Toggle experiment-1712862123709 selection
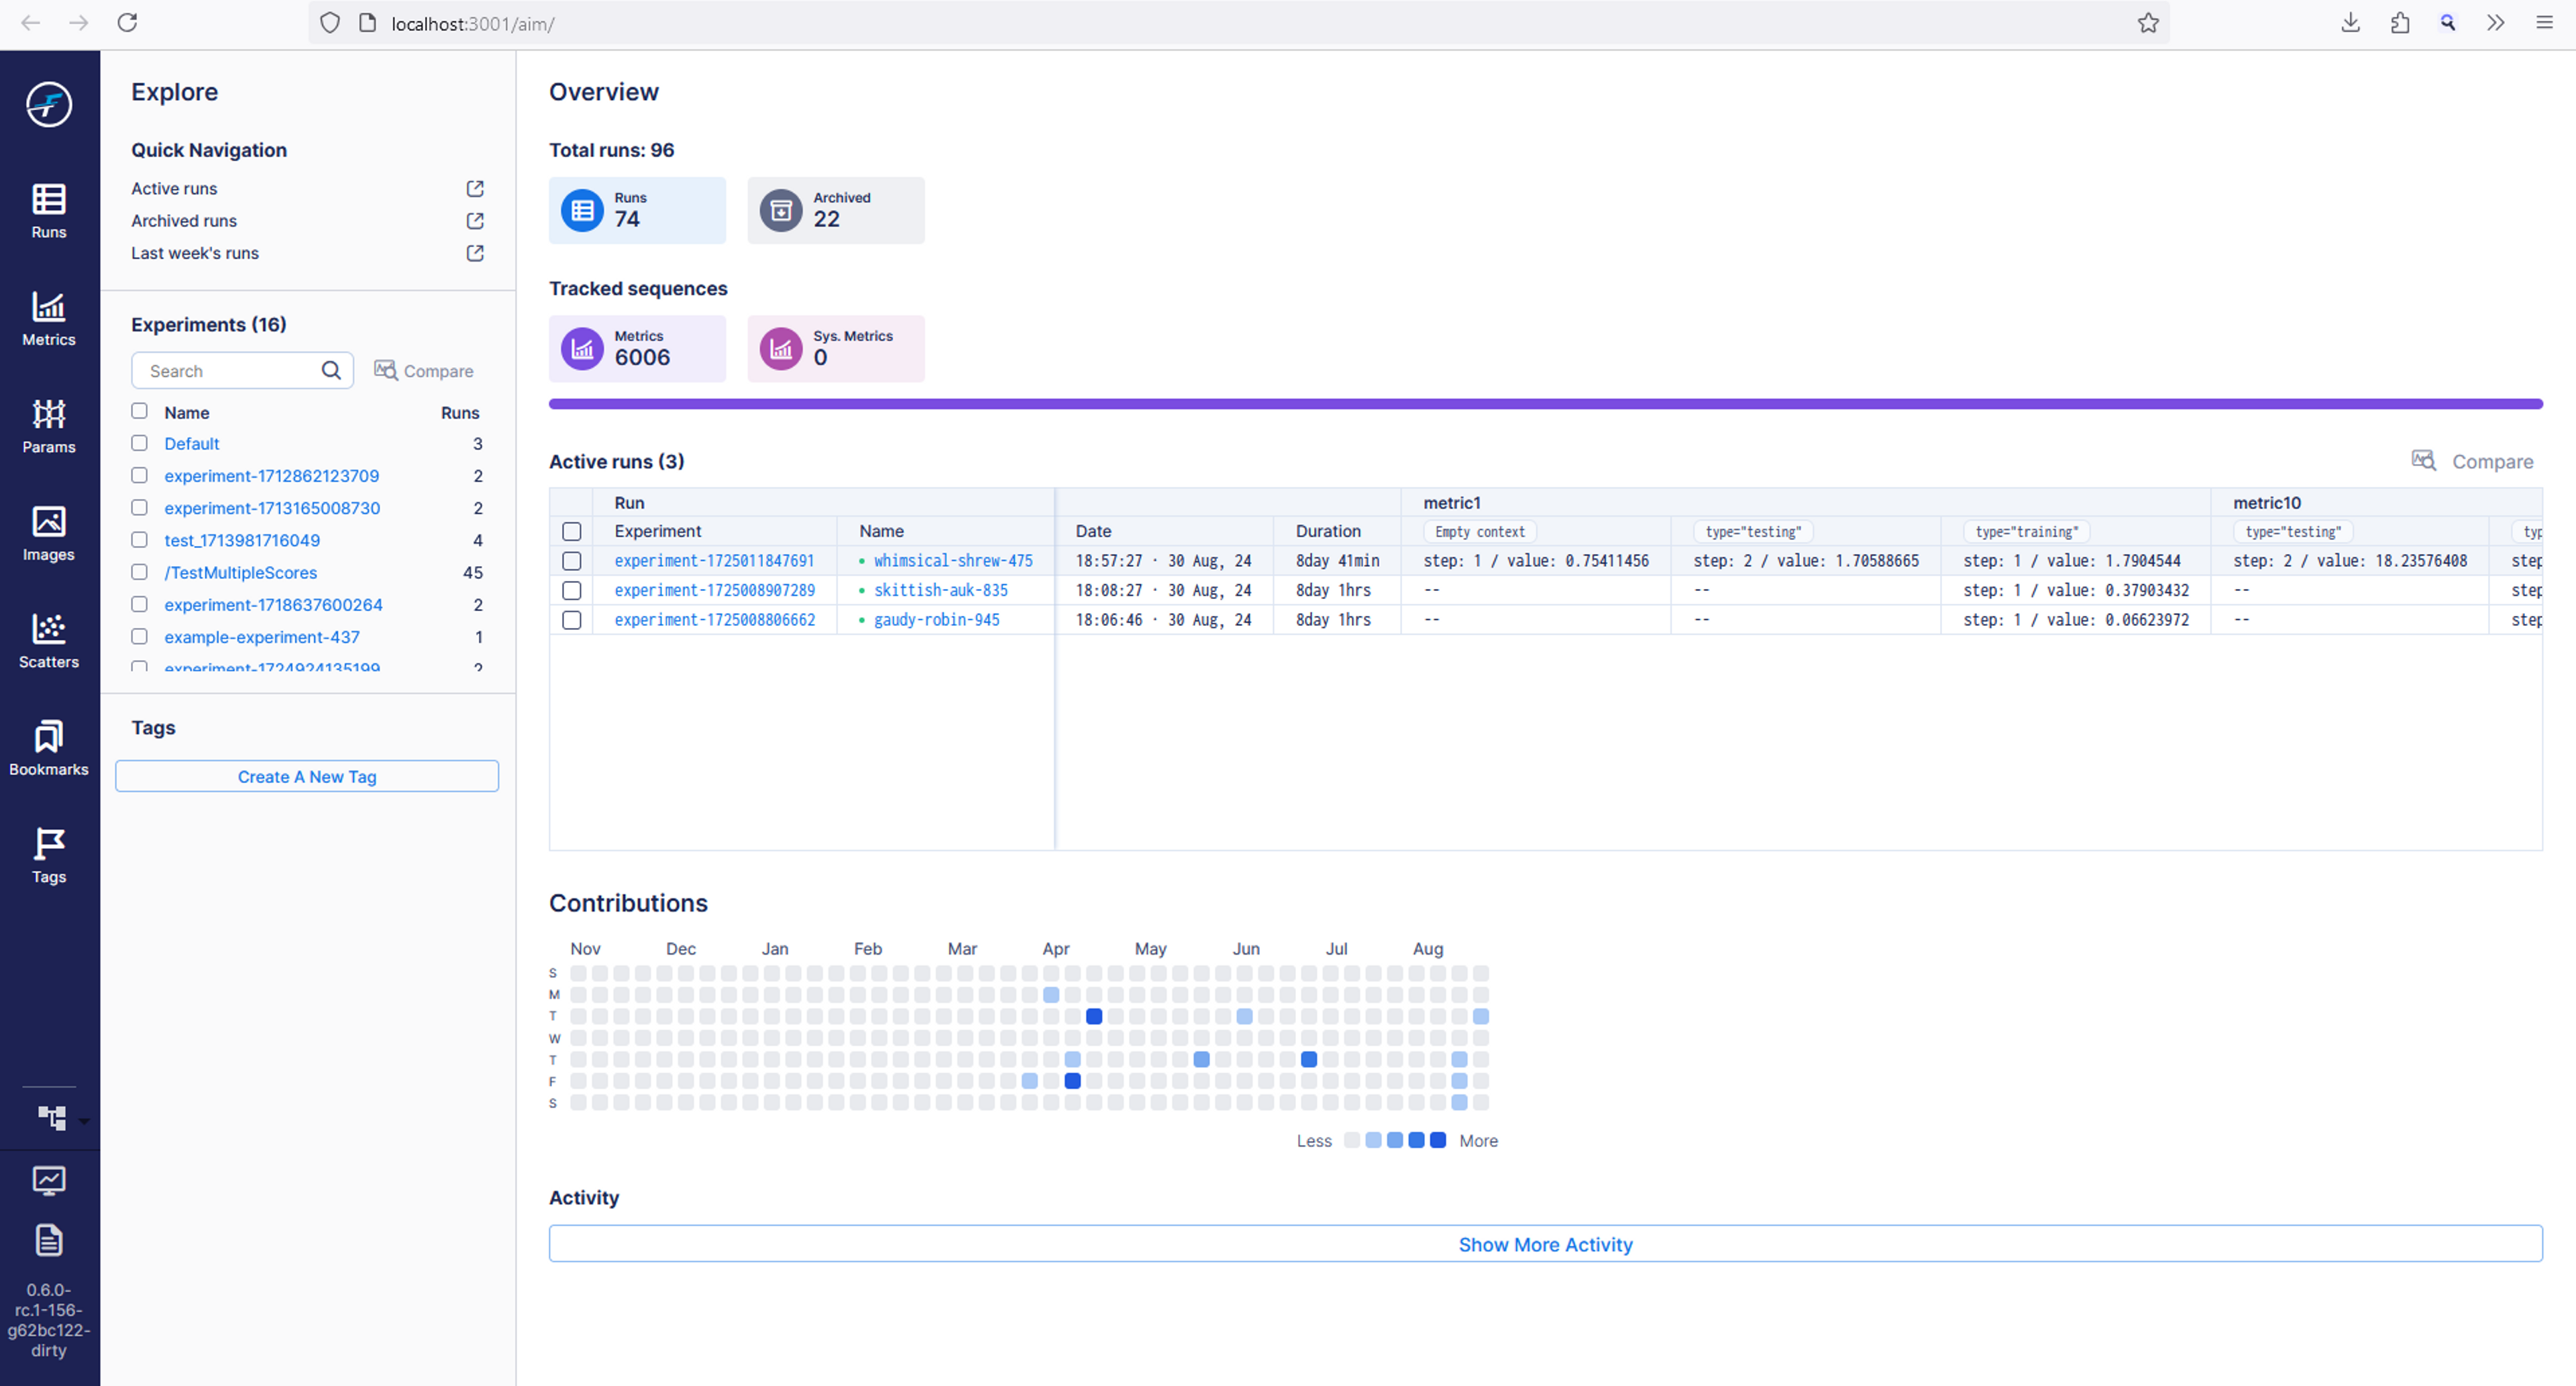The width and height of the screenshot is (2576, 1386). pos(140,476)
